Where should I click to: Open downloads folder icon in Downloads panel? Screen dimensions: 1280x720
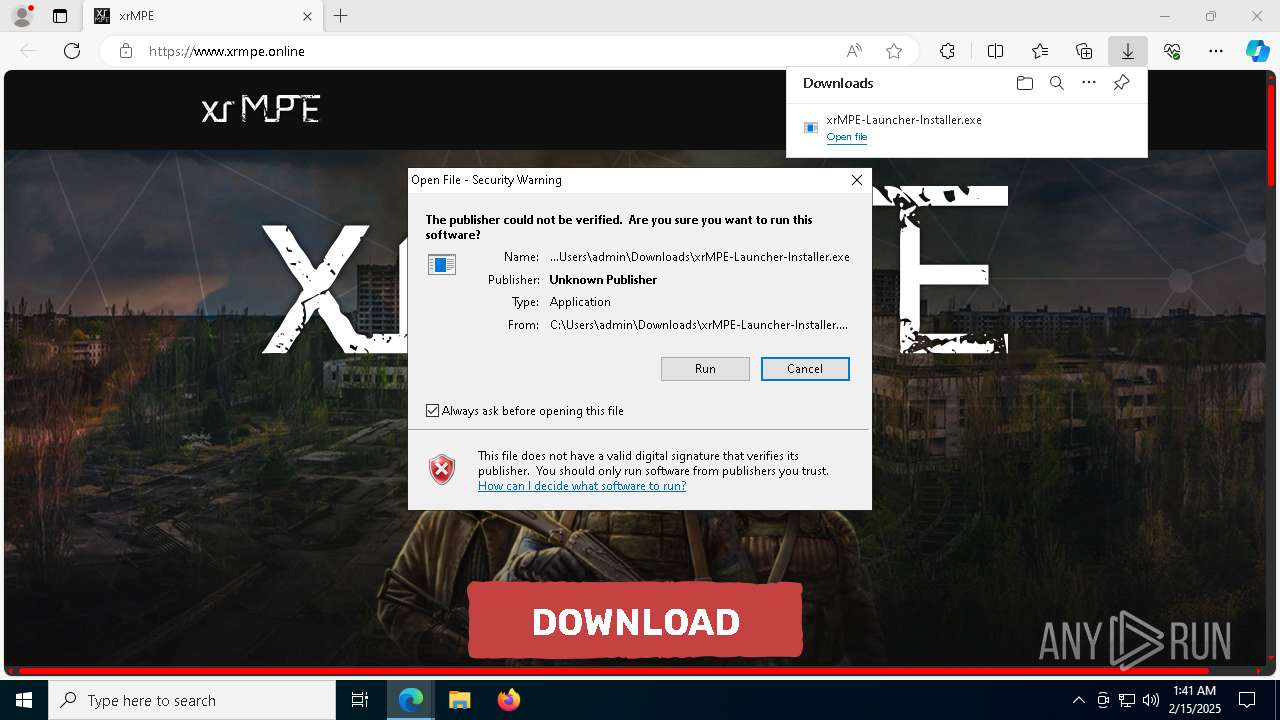coord(1024,83)
